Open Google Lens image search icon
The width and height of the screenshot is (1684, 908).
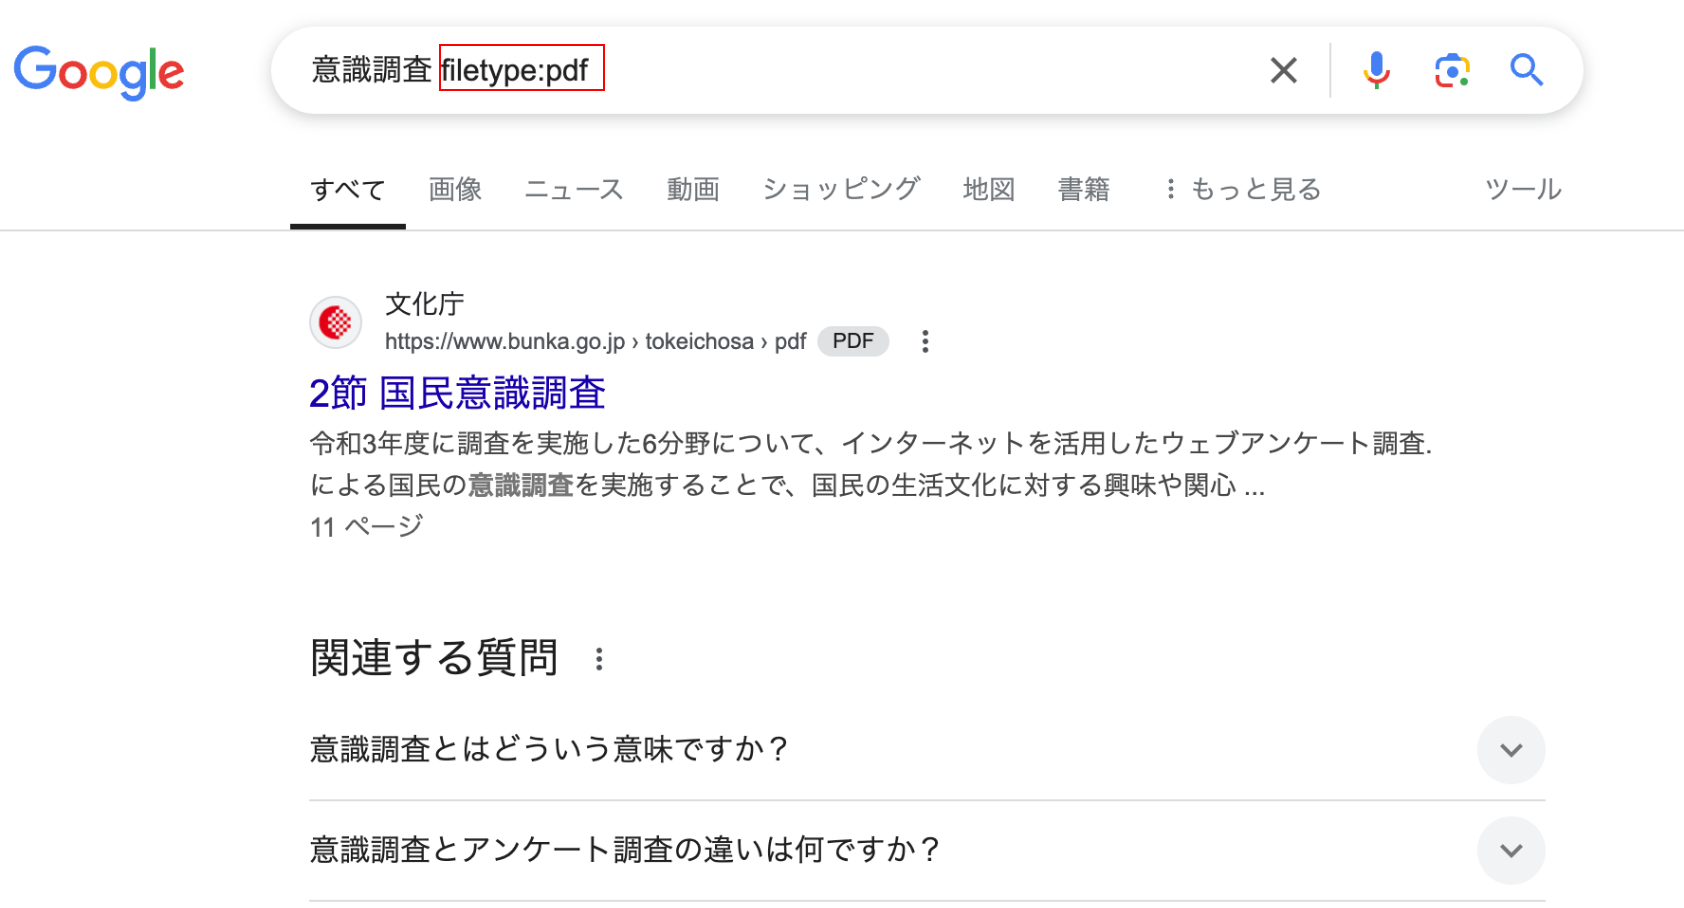pos(1452,70)
